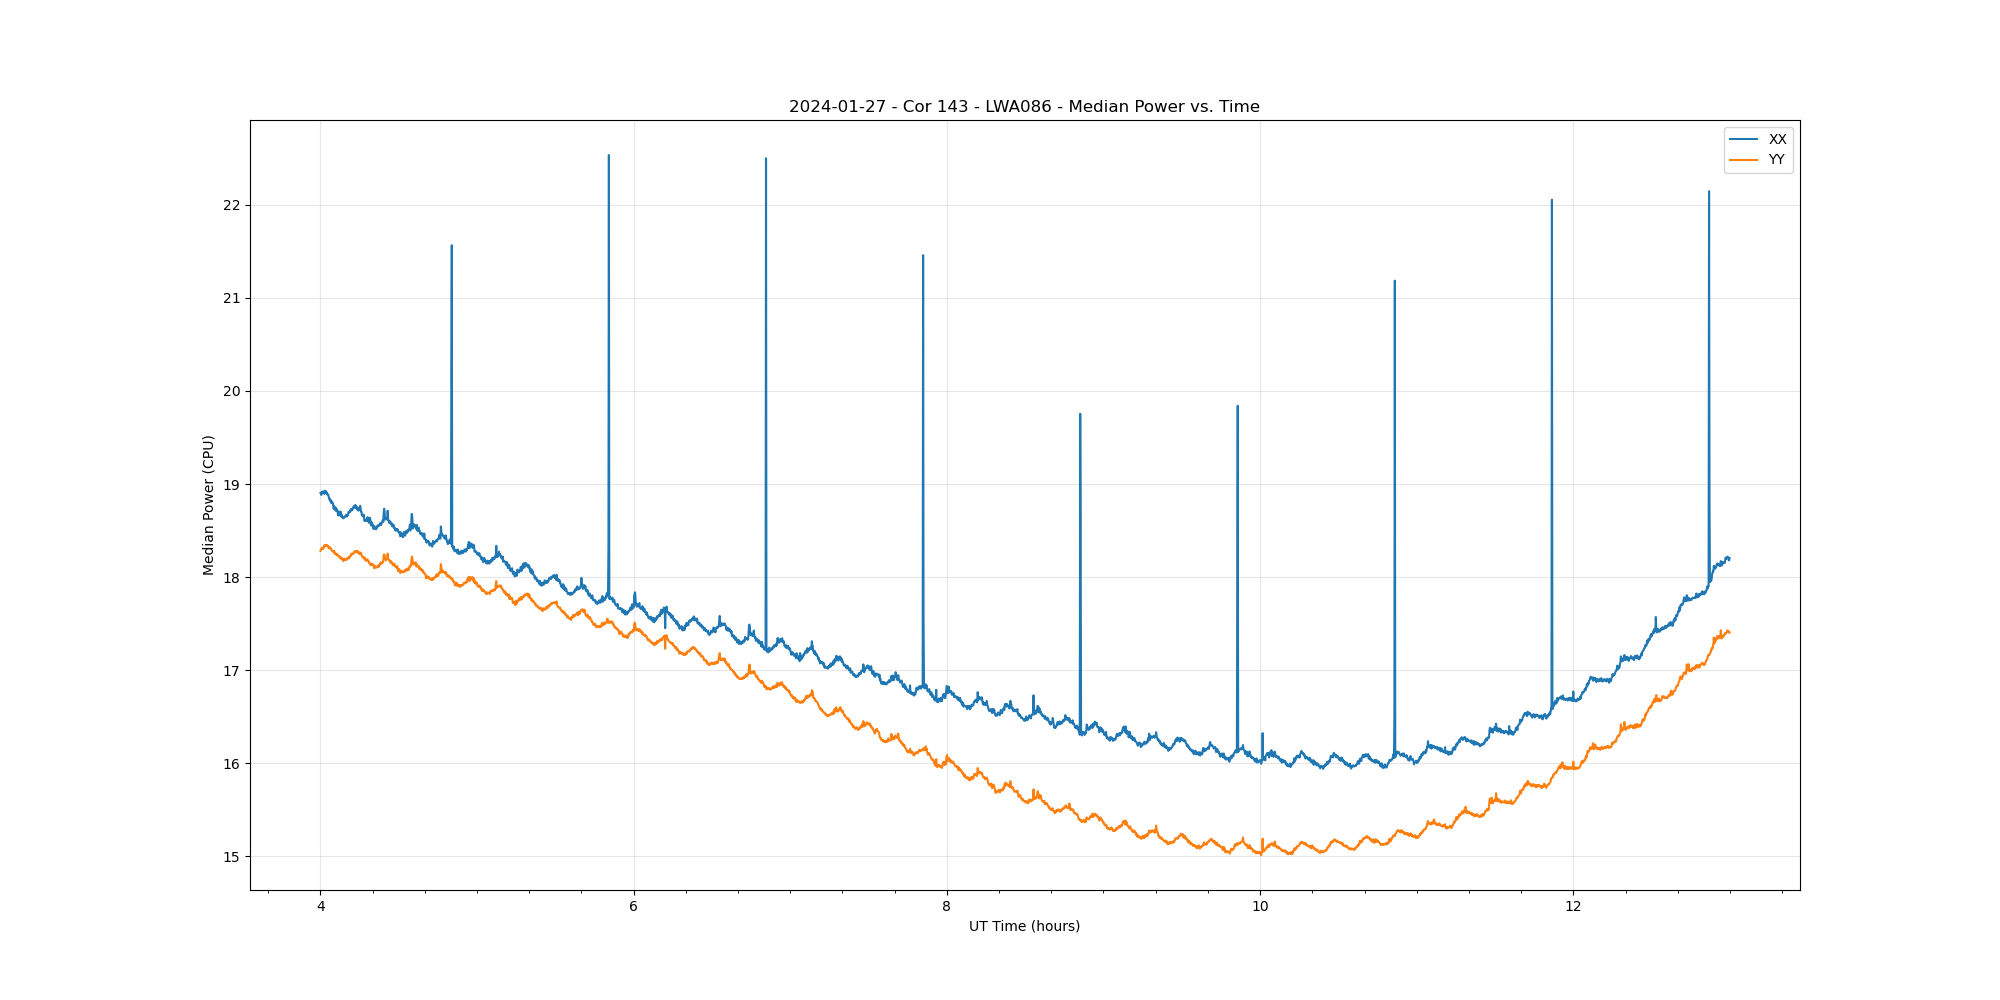Image resolution: width=2000 pixels, height=1000 pixels.
Task: Click the x-axis tick label 8
Action: coord(946,907)
